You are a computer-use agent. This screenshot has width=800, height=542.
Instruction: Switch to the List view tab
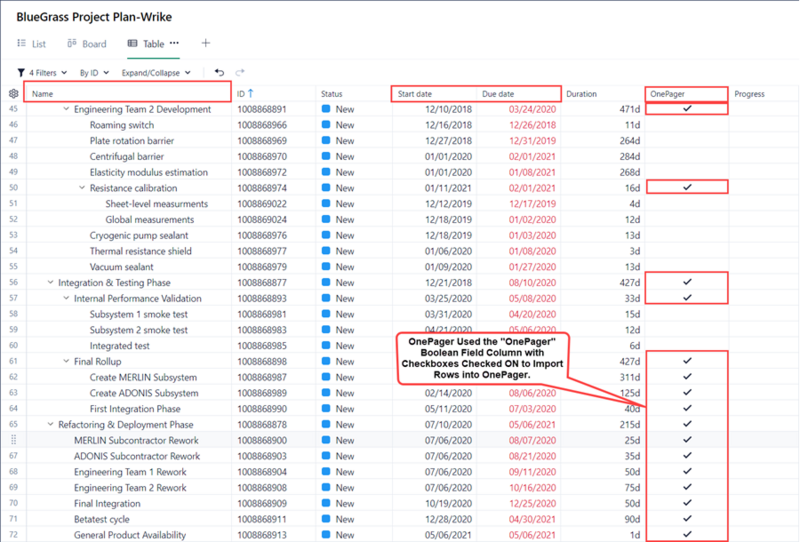[32, 44]
